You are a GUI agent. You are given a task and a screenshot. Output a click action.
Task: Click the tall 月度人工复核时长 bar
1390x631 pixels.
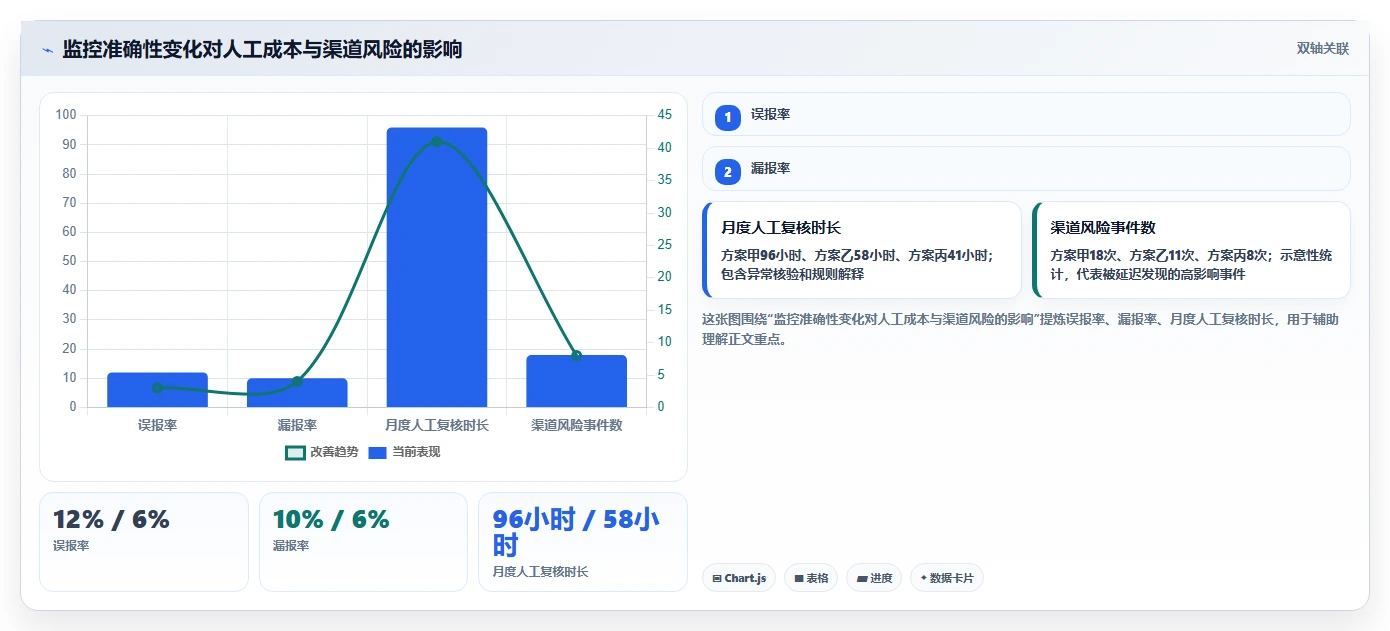pos(437,267)
